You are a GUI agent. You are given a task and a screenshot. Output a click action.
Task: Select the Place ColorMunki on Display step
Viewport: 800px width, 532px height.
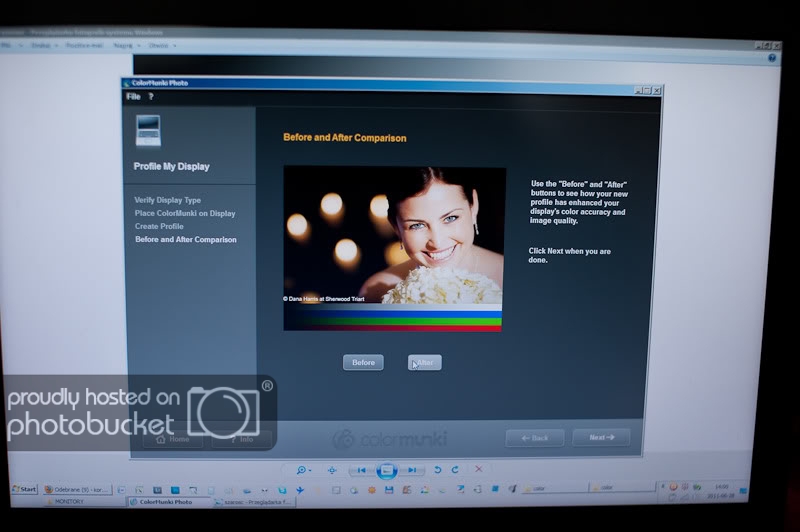[x=185, y=213]
